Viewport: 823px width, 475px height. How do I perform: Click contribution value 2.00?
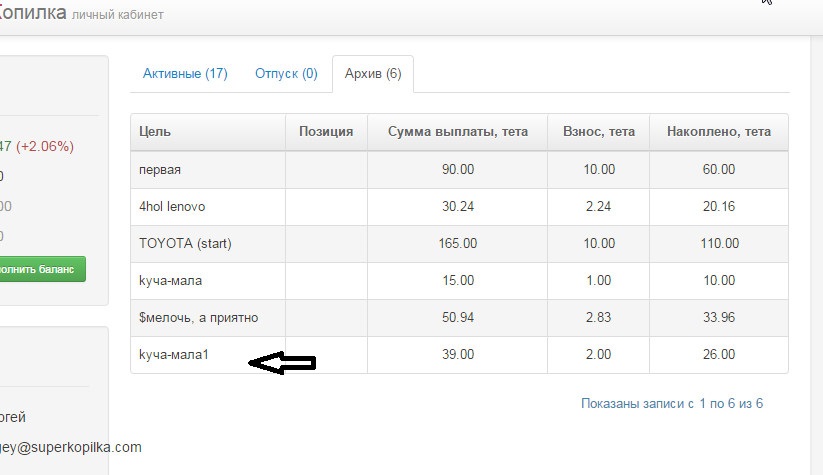[598, 354]
